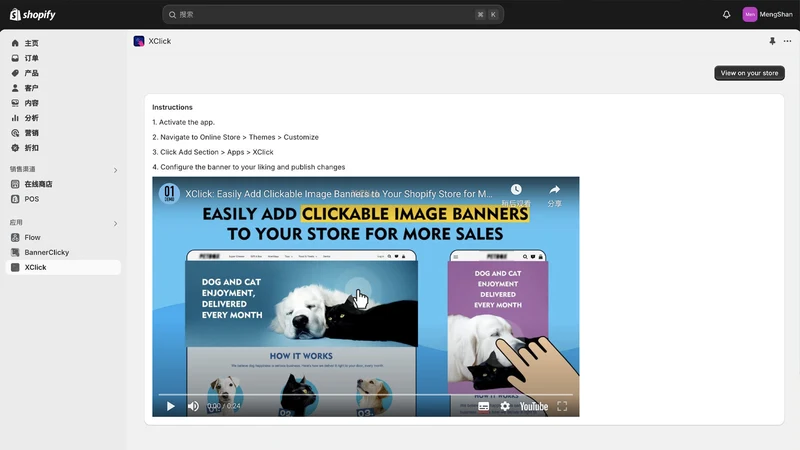800x450 pixels.
Task: Expand the 应用 apps chevron
Action: [x=115, y=223]
